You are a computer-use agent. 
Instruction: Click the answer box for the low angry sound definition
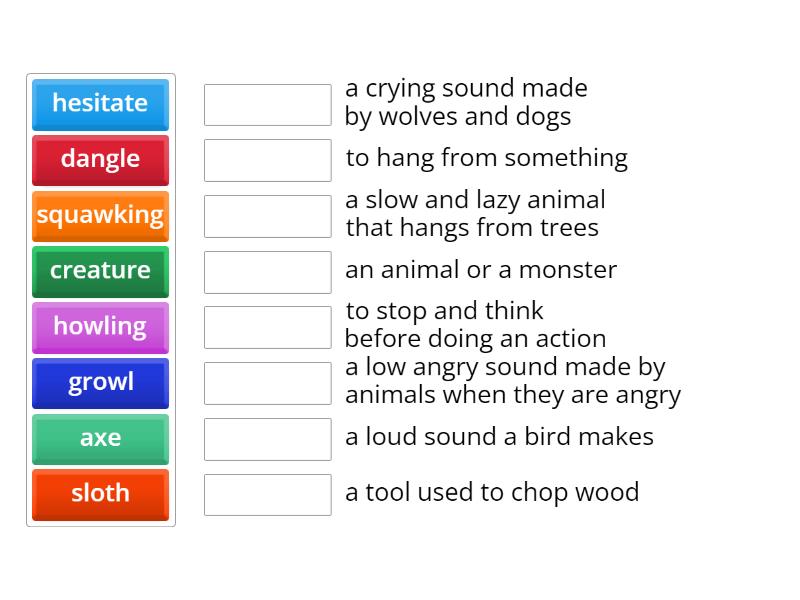[x=267, y=381]
